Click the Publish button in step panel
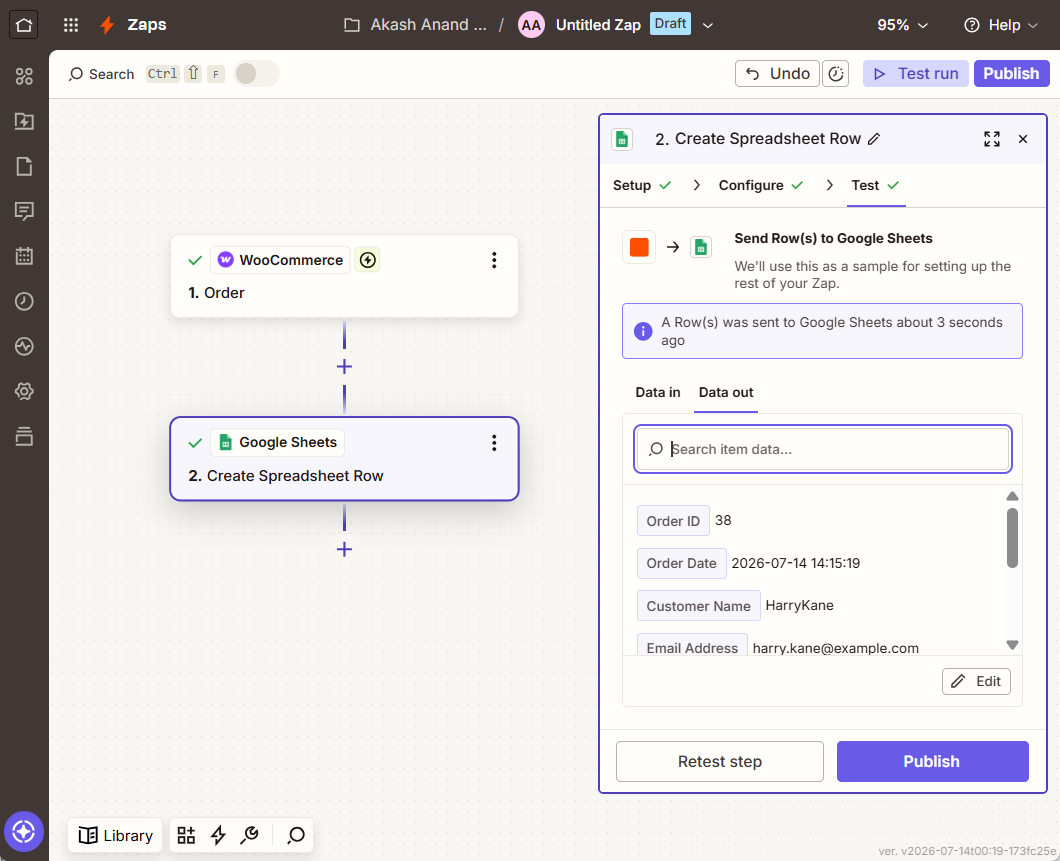This screenshot has width=1060, height=861. pos(933,762)
